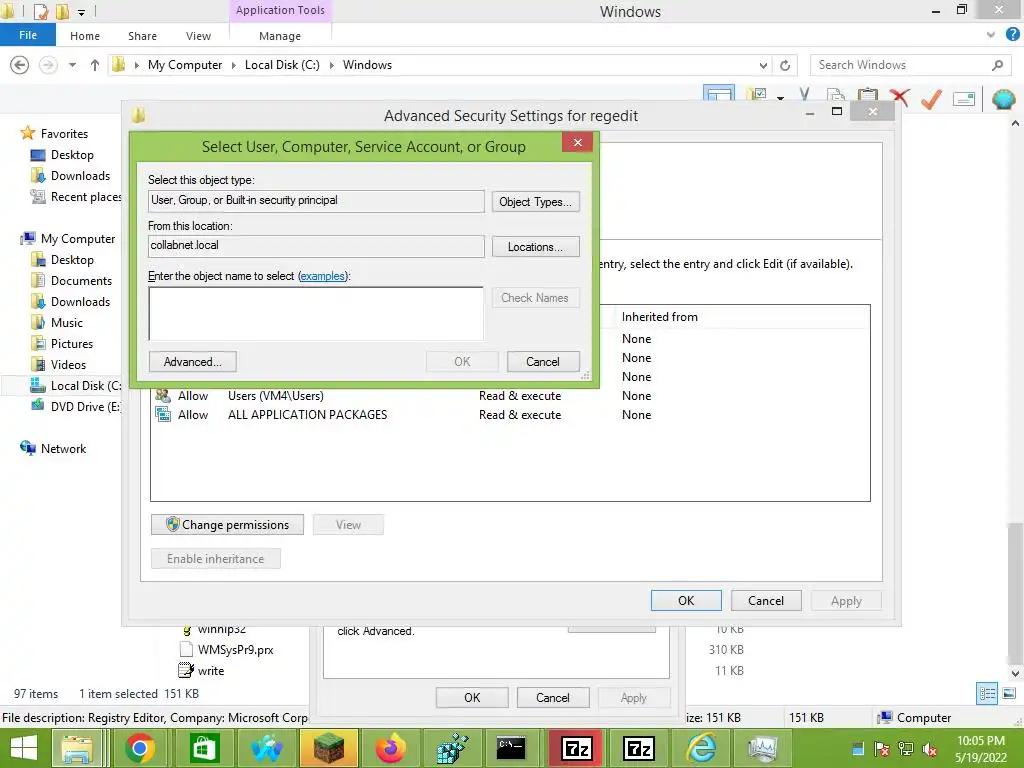
Task: Click Local Disk (C:) breadcrumb segment
Action: click(x=282, y=65)
